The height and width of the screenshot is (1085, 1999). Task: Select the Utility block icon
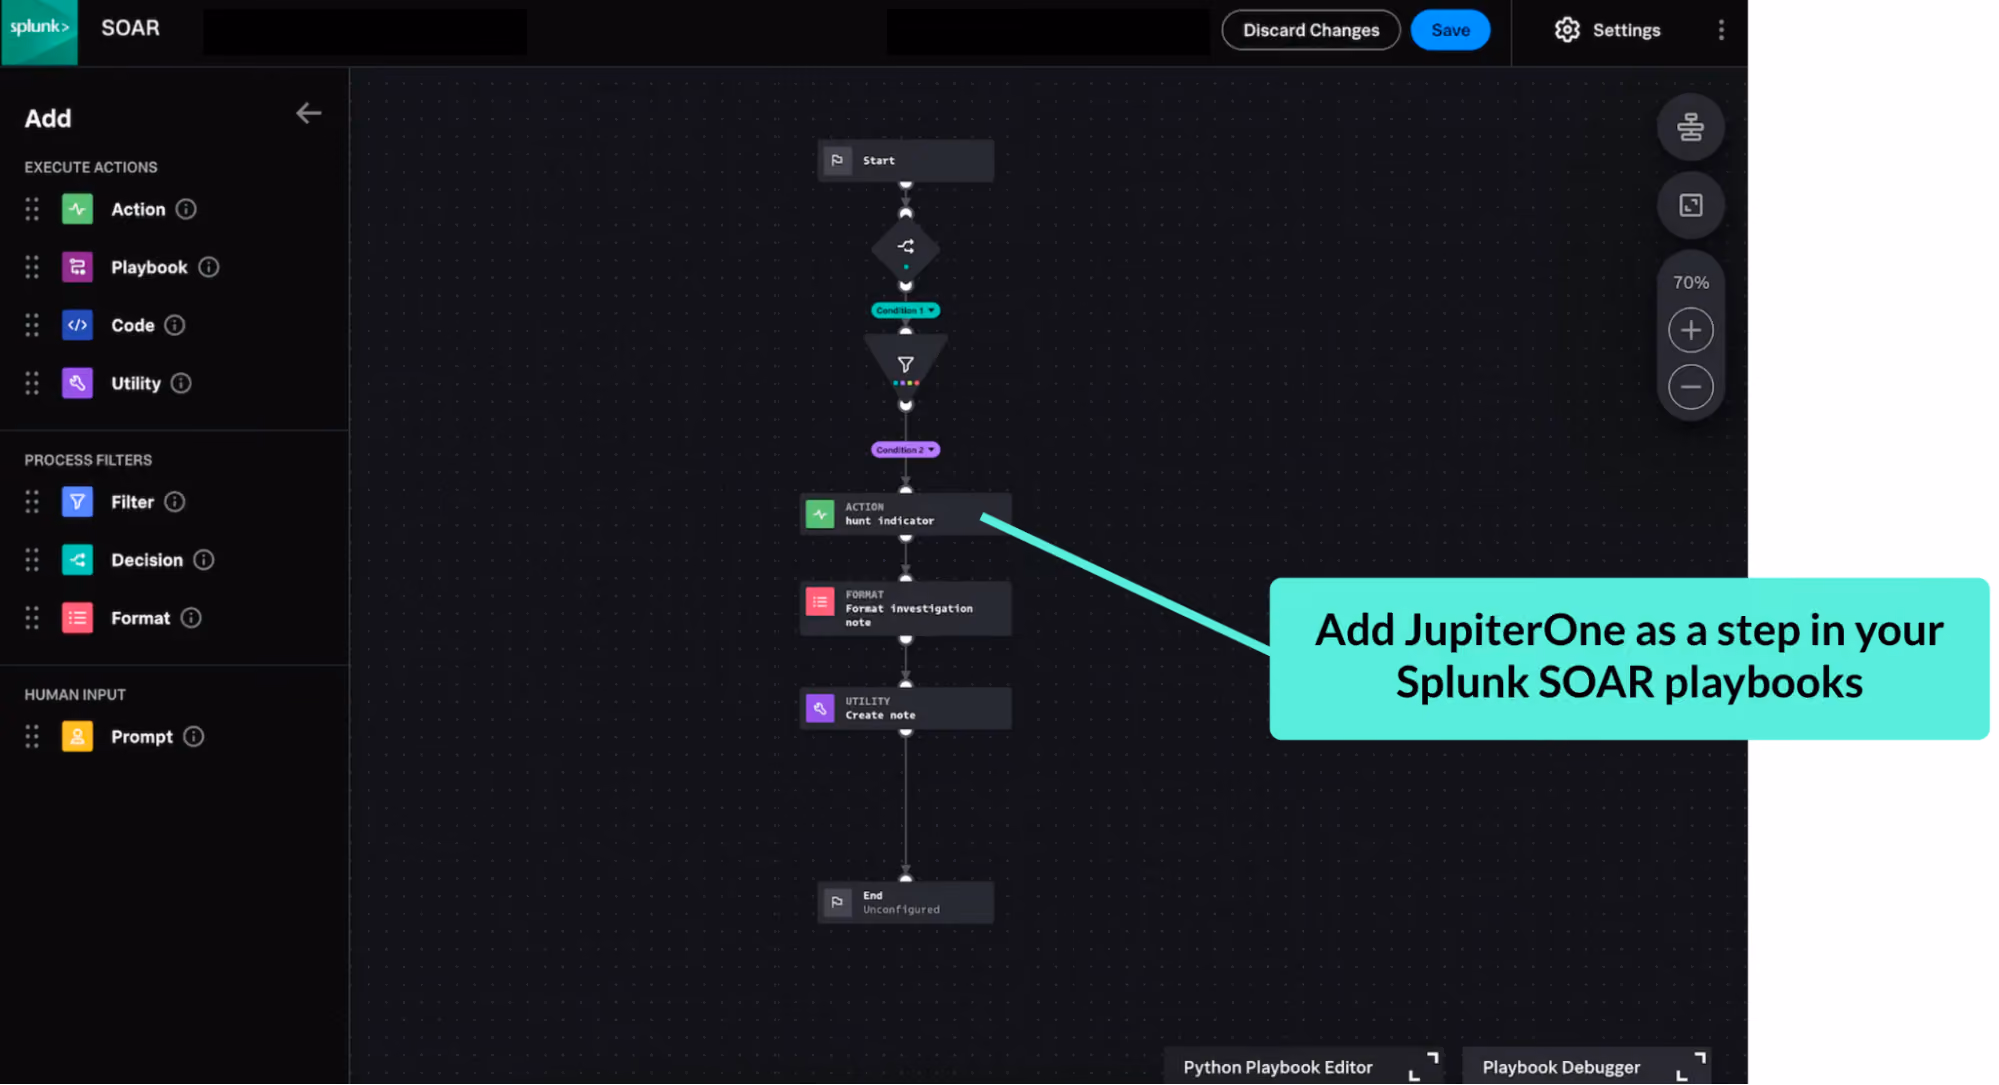point(77,383)
